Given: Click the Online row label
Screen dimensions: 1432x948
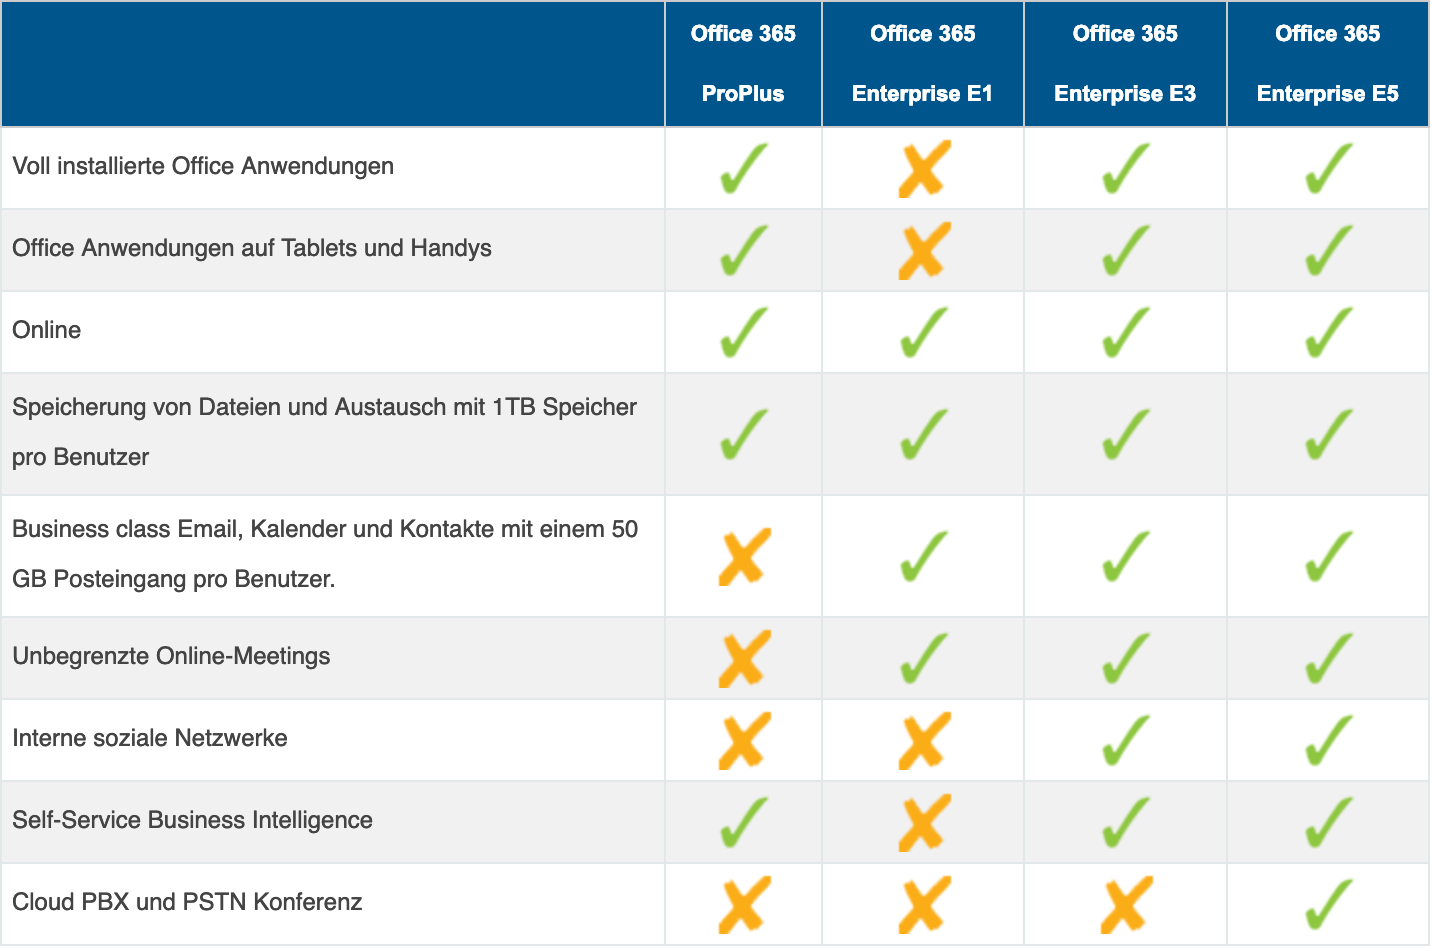Looking at the screenshot, I should [47, 330].
